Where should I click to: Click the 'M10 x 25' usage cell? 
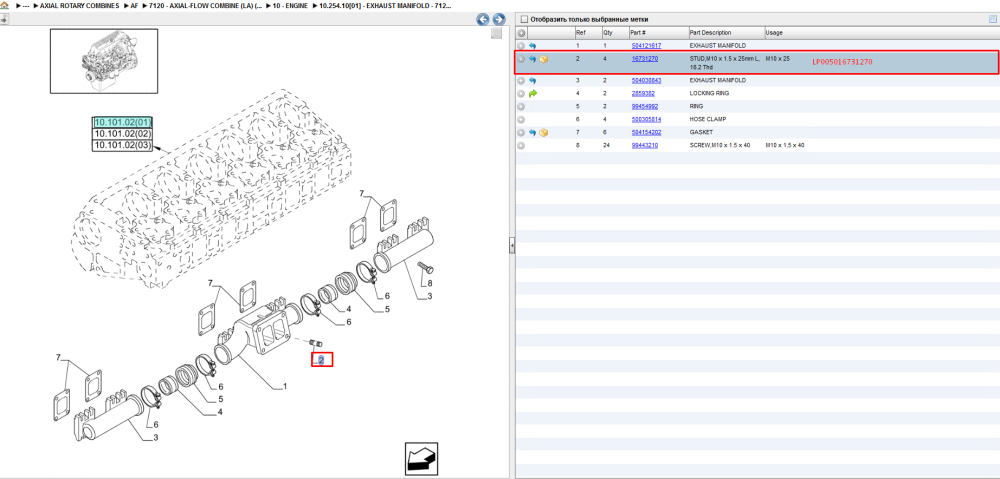click(777, 59)
